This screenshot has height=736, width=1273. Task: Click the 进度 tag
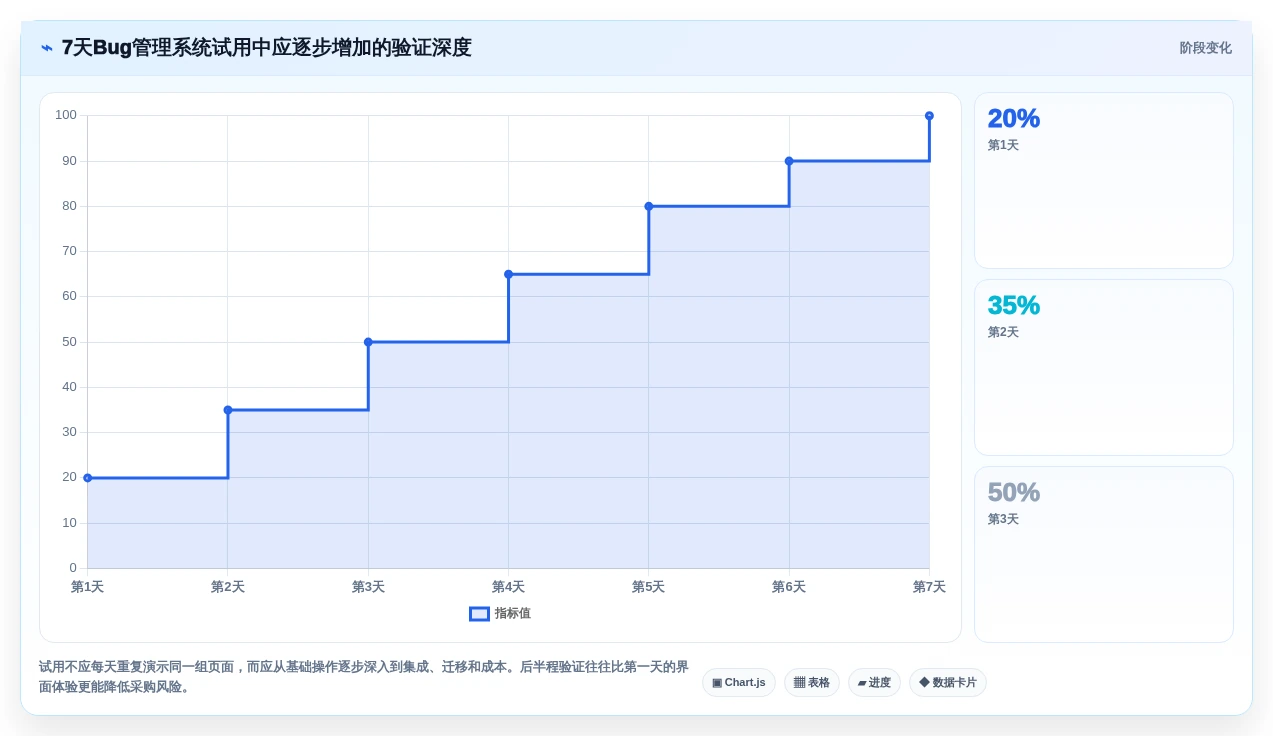[x=874, y=683]
